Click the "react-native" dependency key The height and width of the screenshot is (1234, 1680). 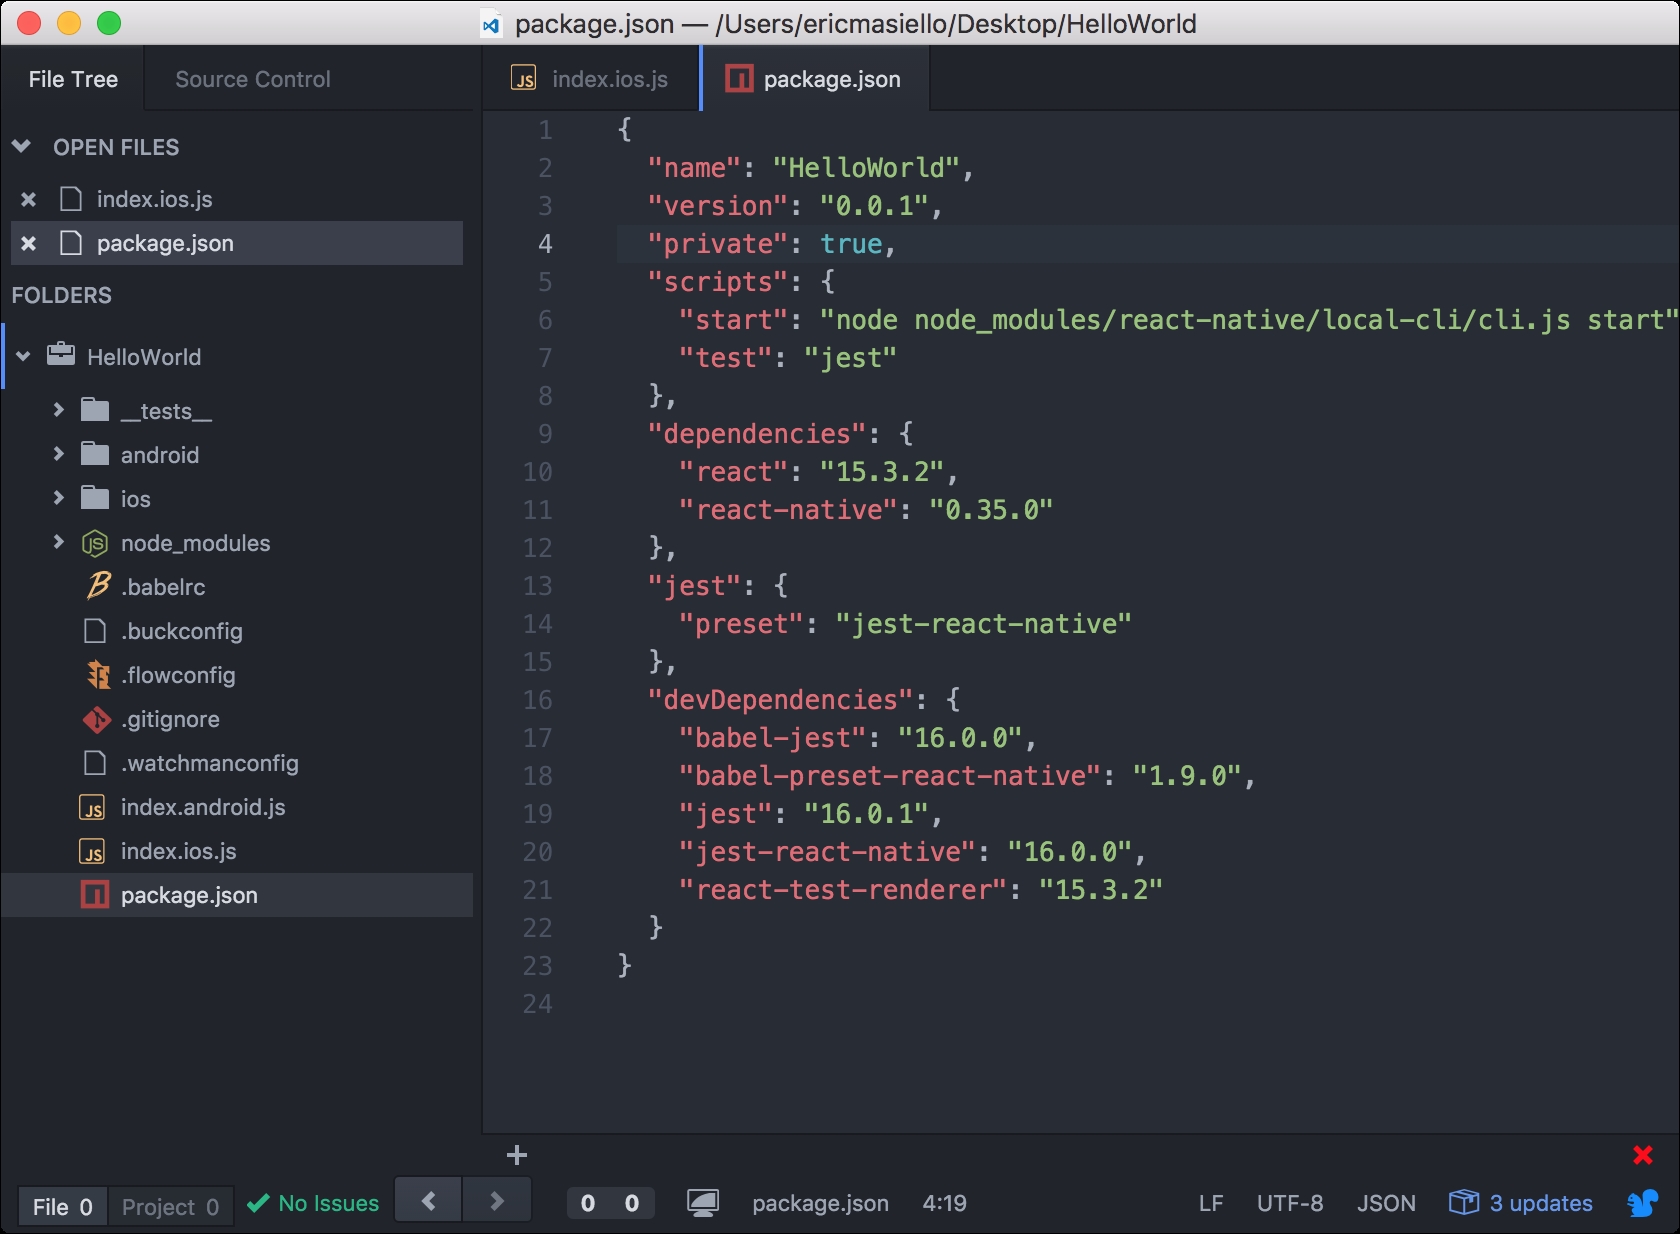(x=789, y=509)
